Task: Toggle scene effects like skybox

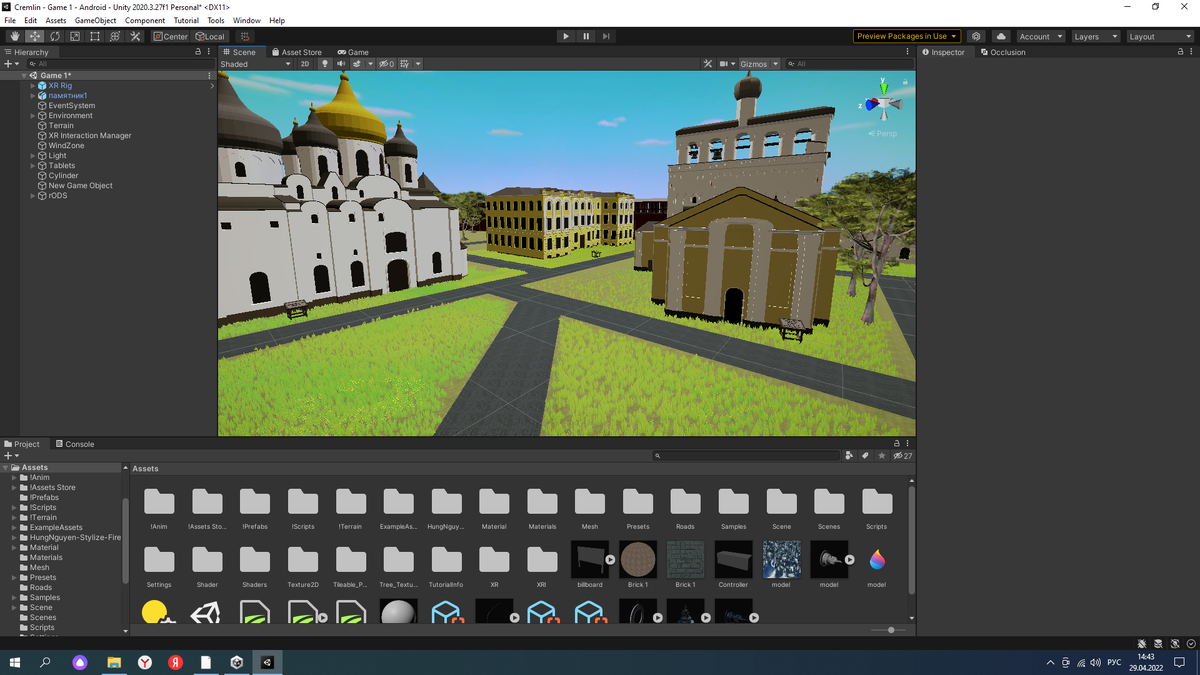Action: pos(357,64)
